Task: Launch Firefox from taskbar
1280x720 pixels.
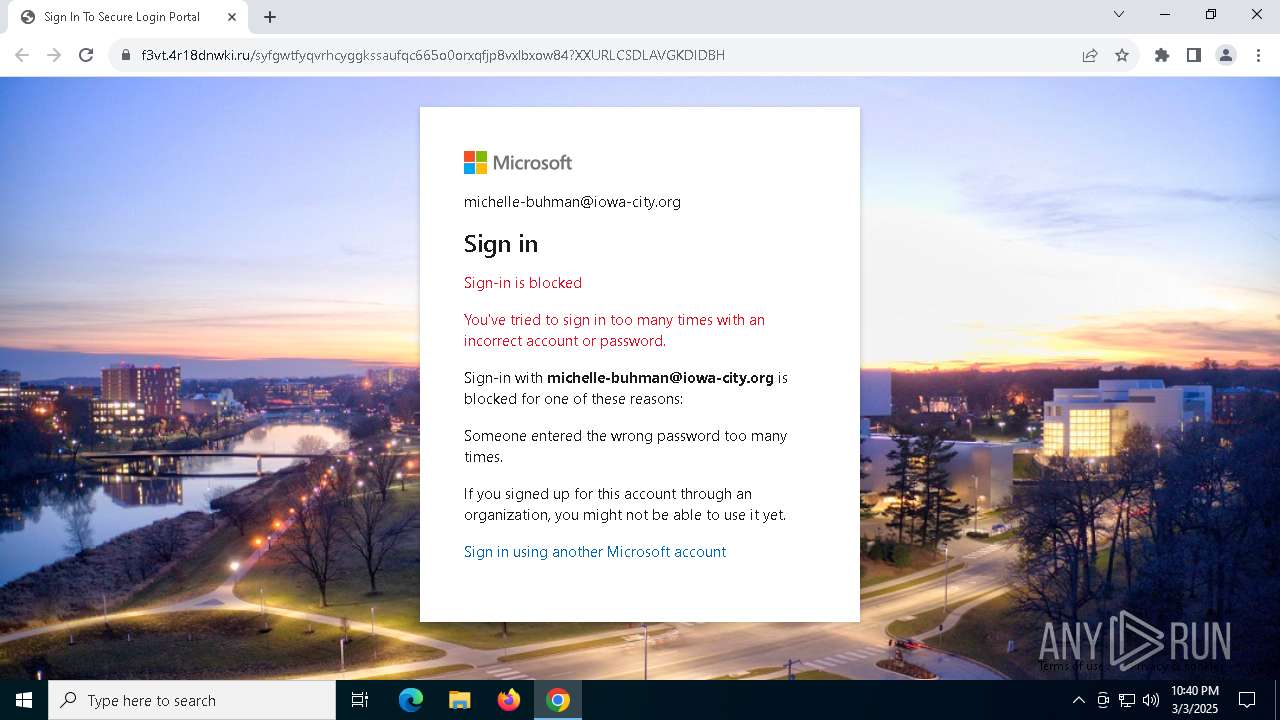Action: tap(509, 700)
